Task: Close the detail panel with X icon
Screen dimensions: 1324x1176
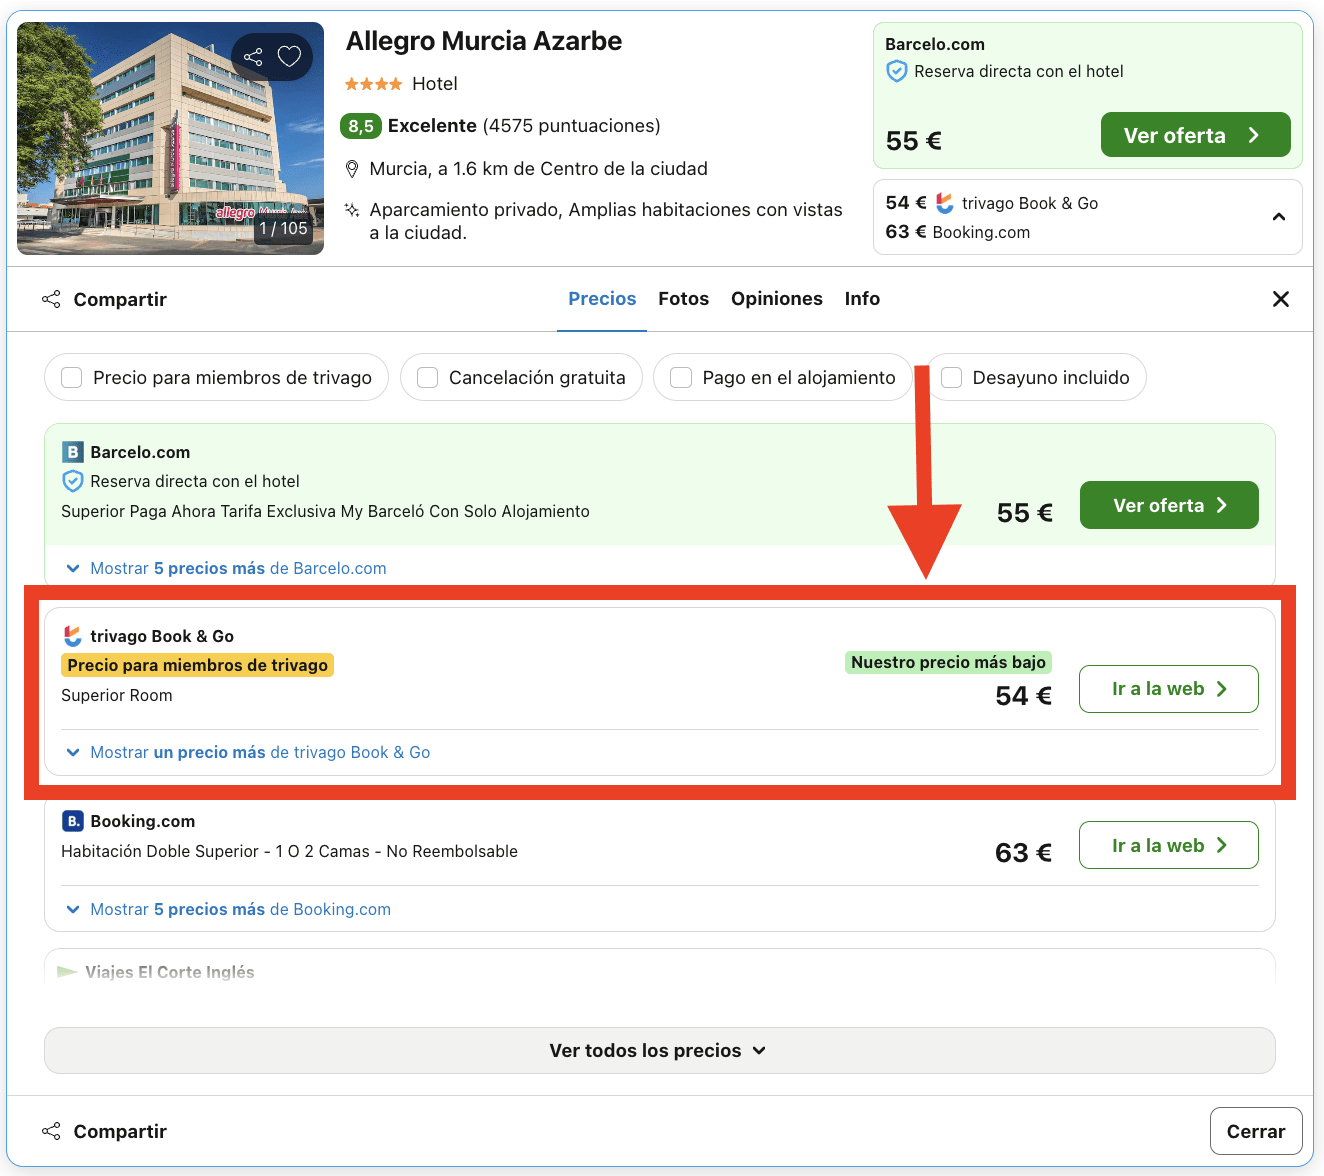Action: coord(1280,299)
